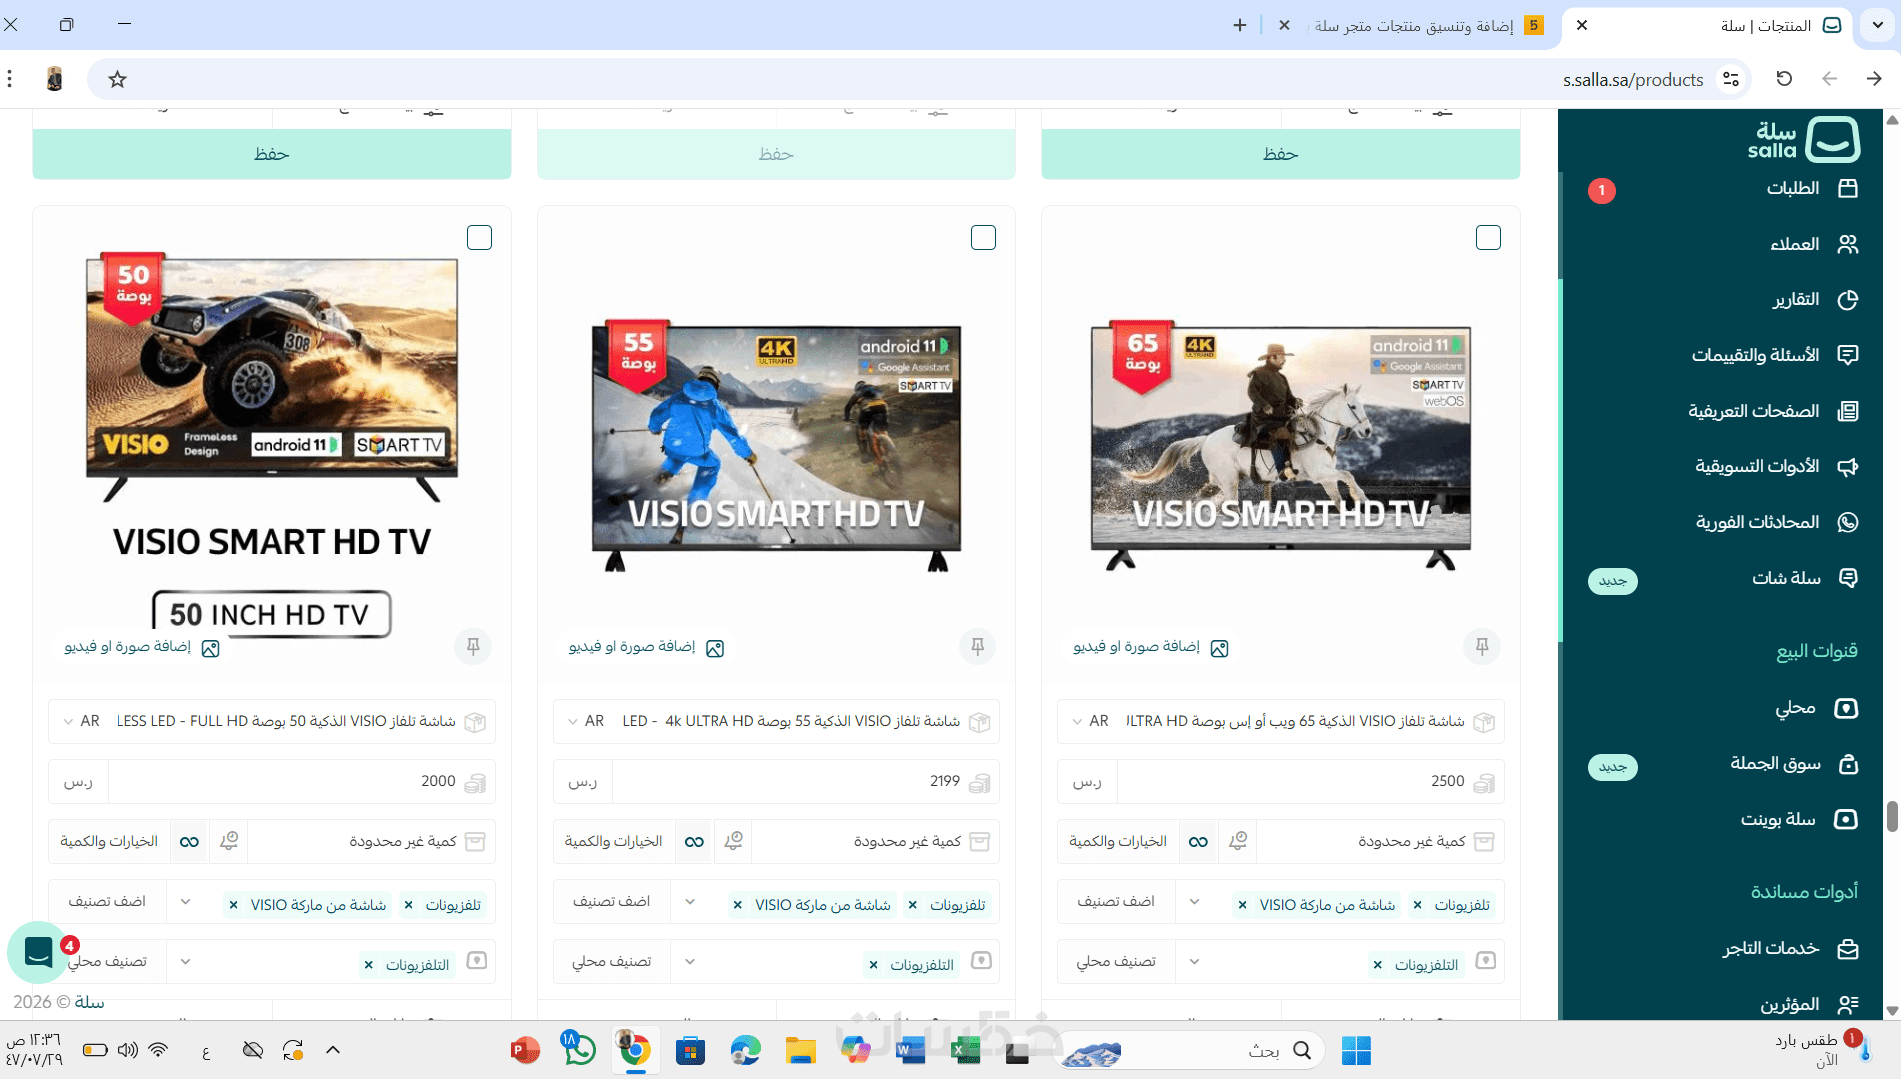Edit the price field showing 2000
The image size is (1901, 1079).
pos(300,781)
